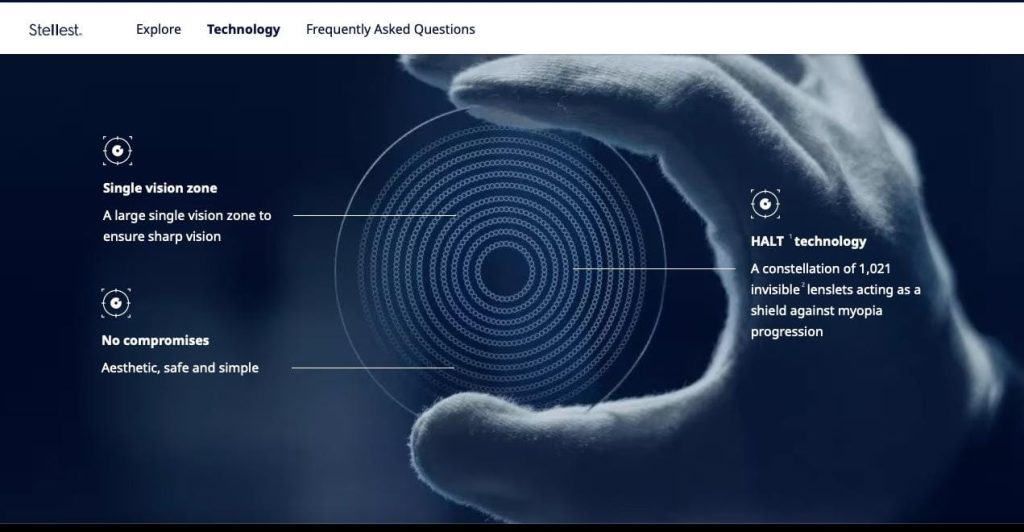Select the HALT technology heading

[x=808, y=241]
